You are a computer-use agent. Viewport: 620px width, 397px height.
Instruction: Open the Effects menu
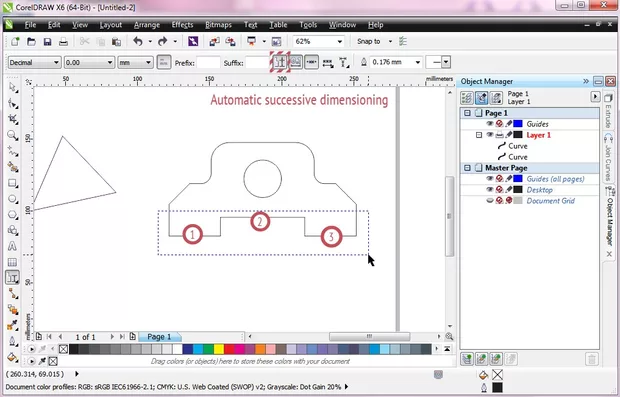[182, 25]
